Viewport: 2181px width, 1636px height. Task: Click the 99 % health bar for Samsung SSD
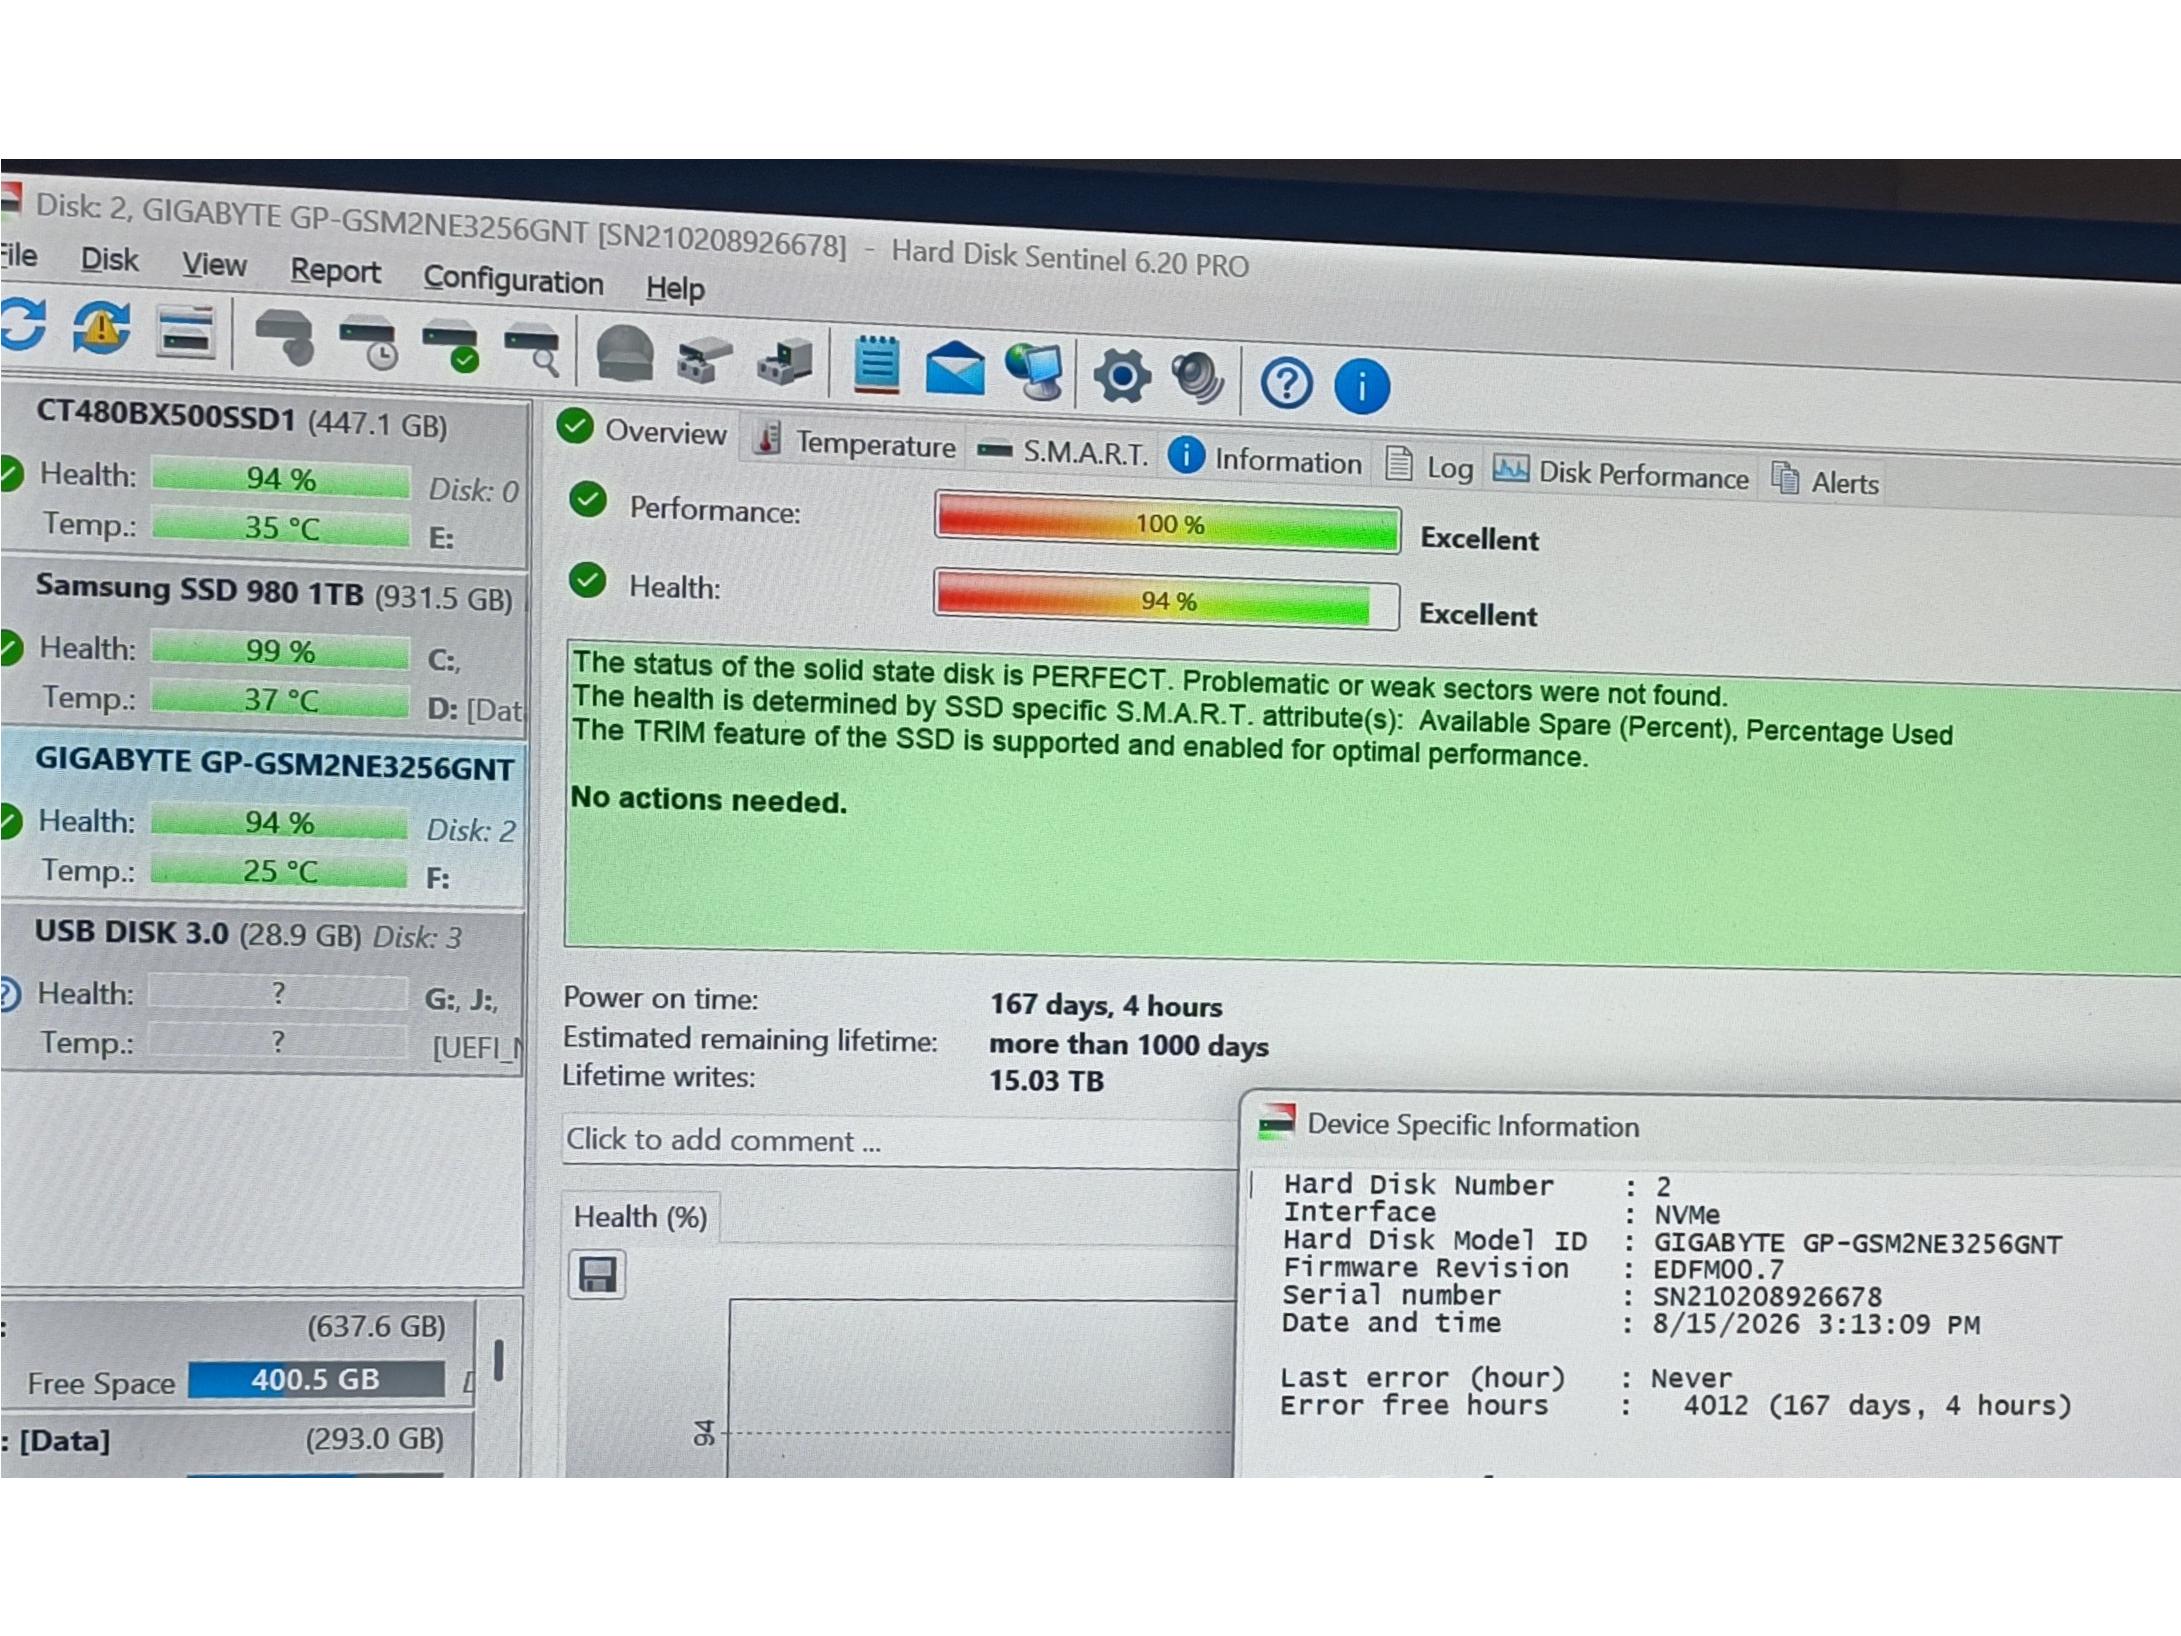pyautogui.click(x=280, y=651)
